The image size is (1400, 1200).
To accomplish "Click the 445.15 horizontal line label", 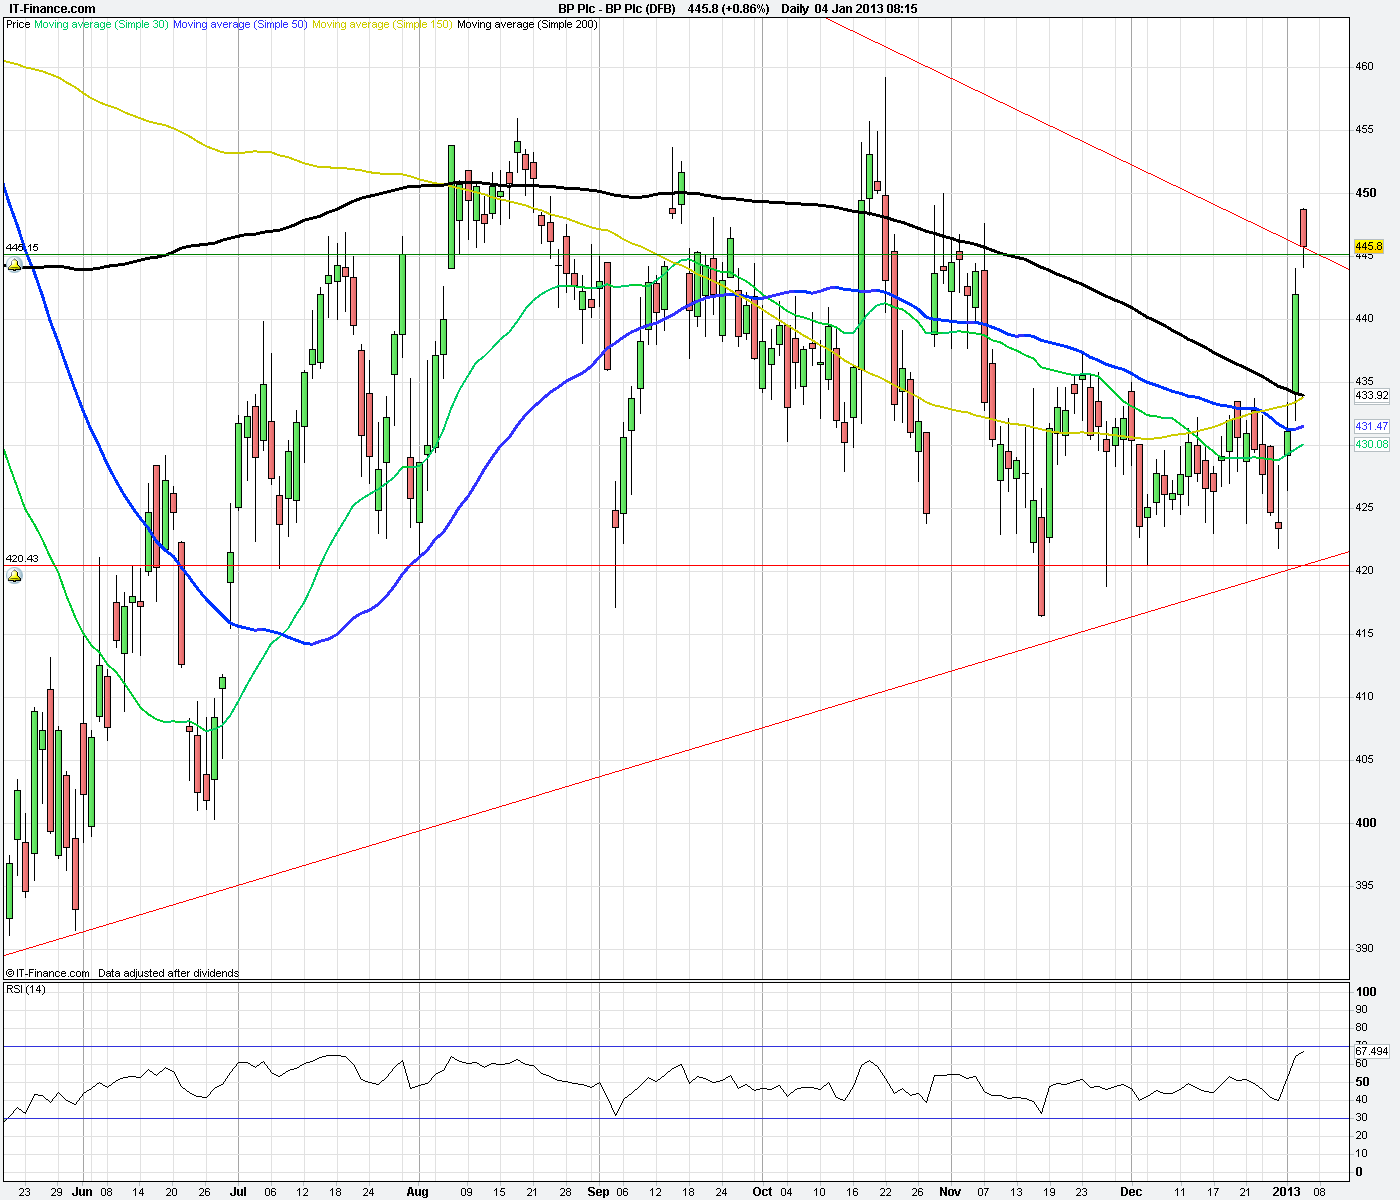I will (22, 247).
